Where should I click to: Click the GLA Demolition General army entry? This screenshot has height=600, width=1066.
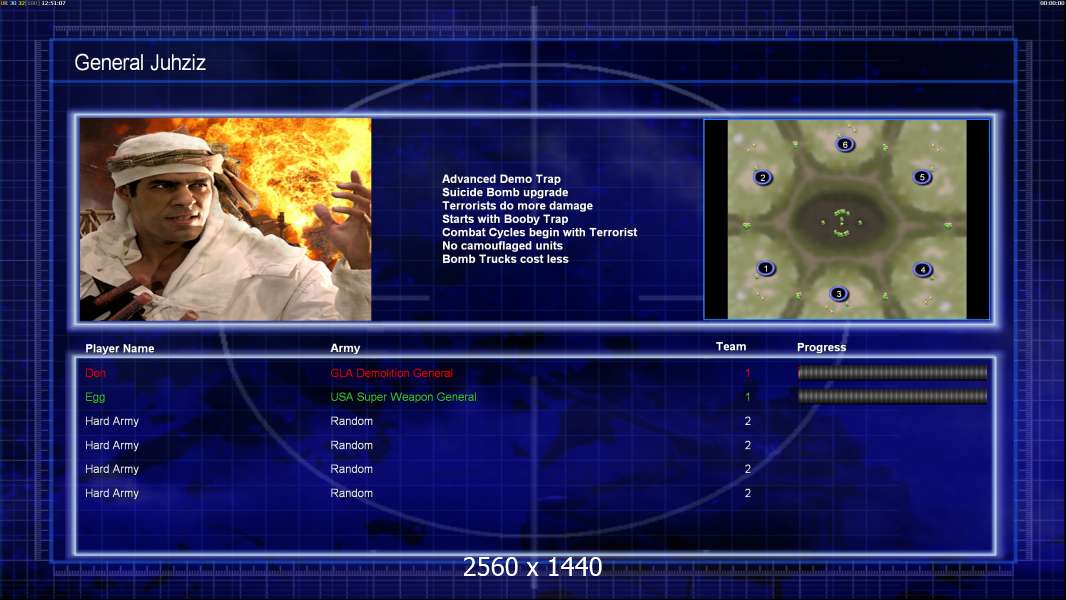(391, 373)
